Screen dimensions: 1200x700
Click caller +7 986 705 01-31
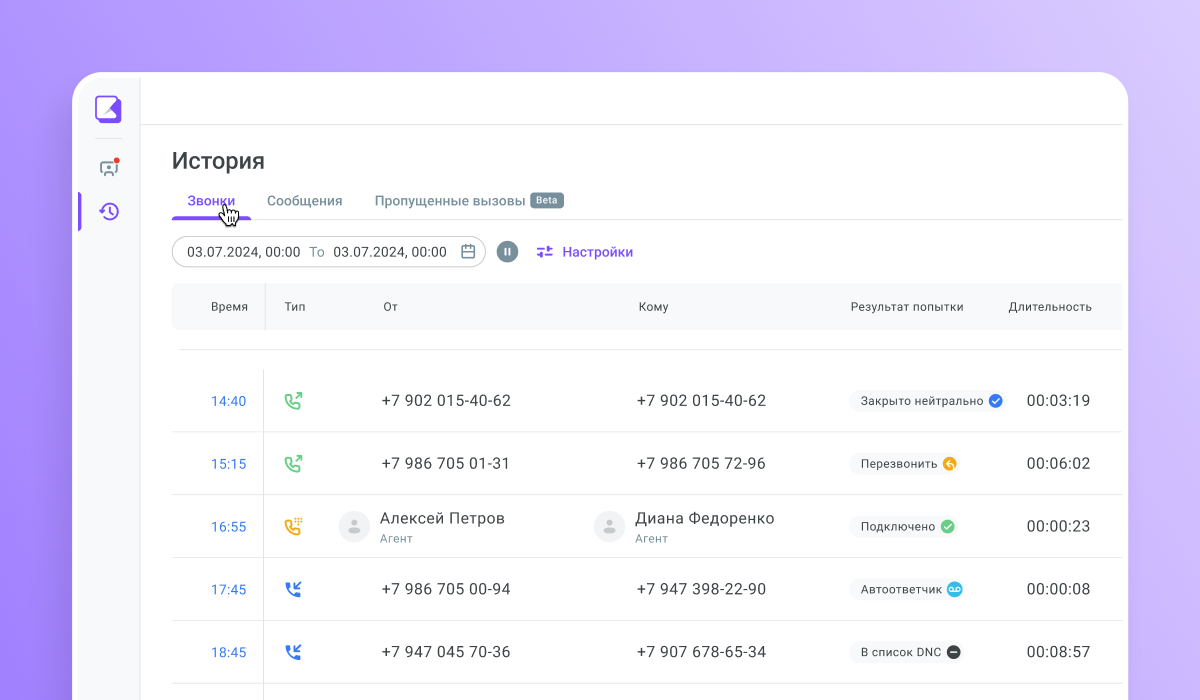coord(446,464)
